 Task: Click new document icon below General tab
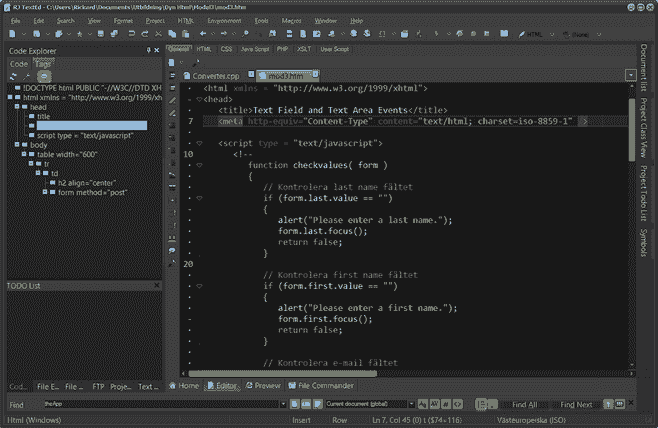point(171,63)
